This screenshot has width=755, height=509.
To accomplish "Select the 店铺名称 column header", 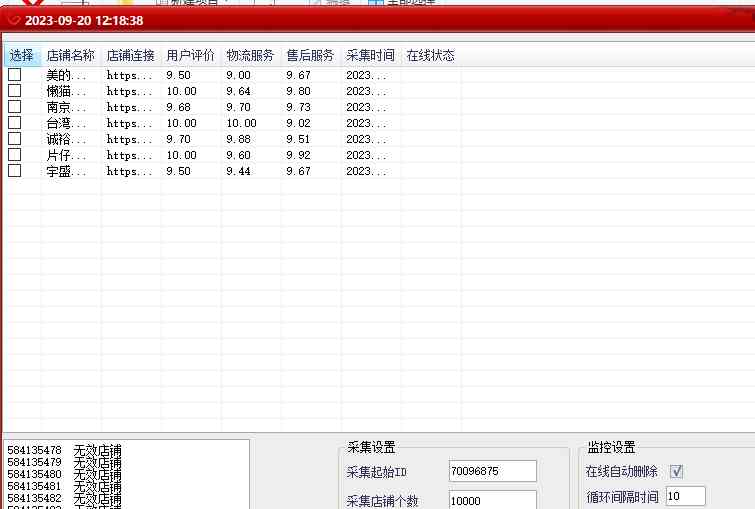I will 71,56.
